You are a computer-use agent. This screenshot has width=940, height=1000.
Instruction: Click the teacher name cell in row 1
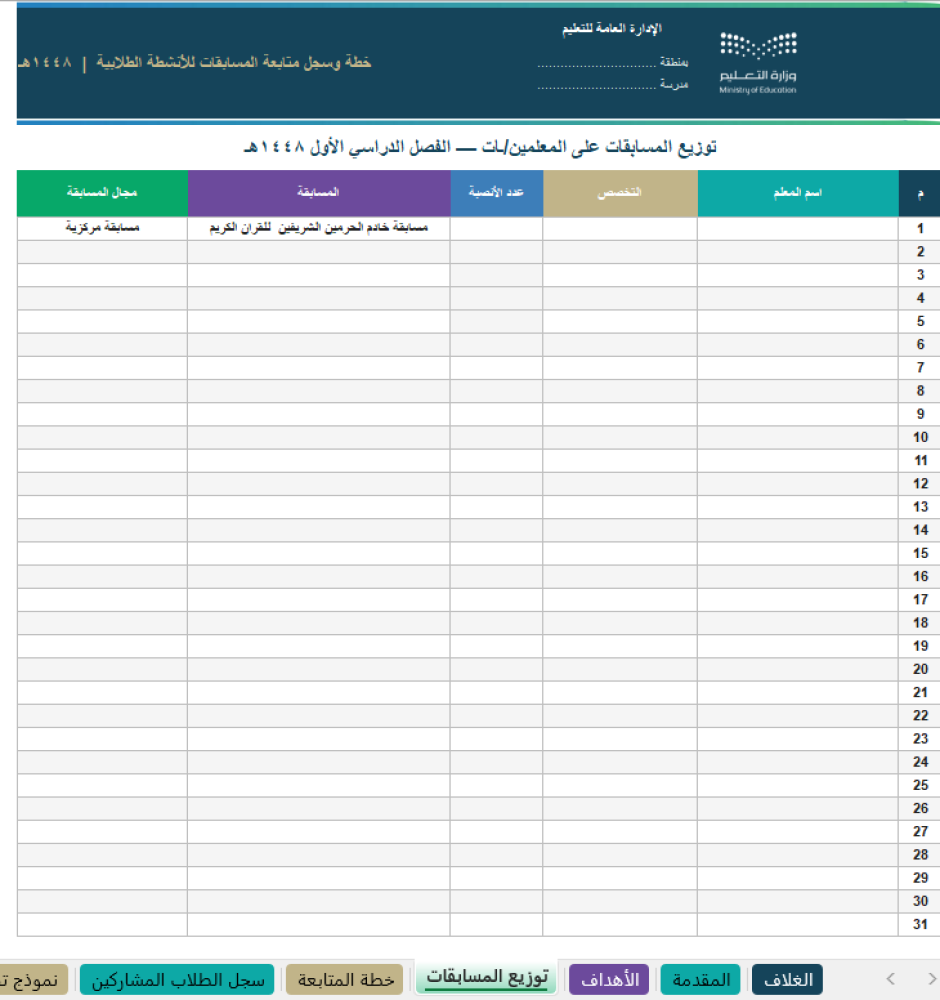(x=798, y=228)
